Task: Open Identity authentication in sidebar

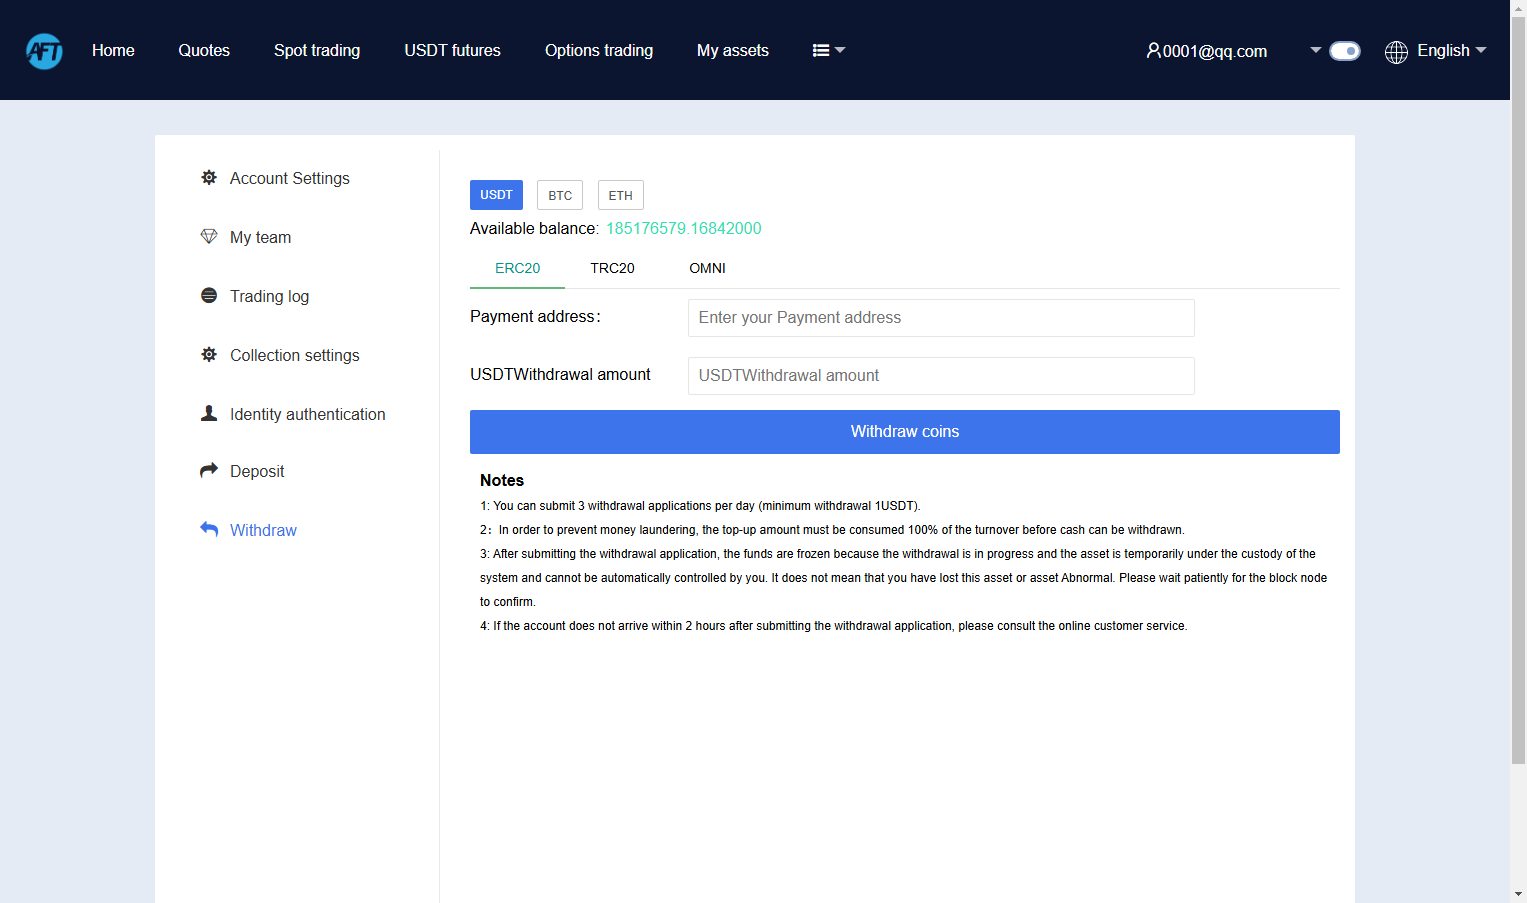Action: 307,414
